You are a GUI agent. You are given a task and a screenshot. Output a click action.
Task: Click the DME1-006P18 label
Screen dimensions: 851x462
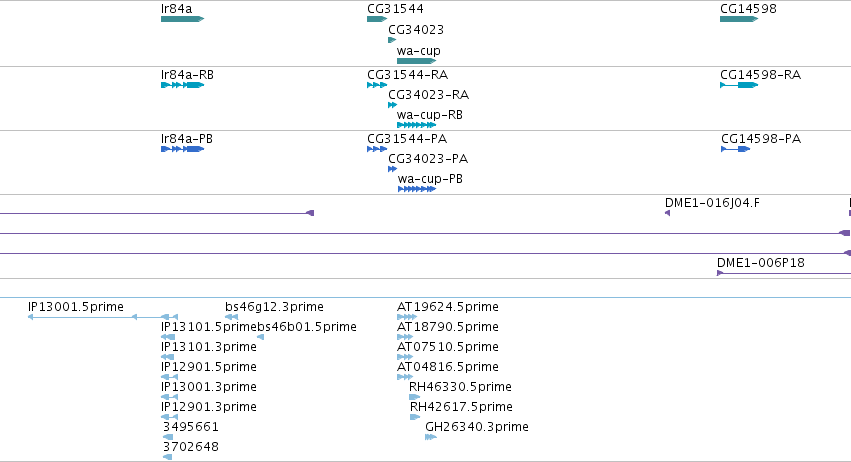760,263
